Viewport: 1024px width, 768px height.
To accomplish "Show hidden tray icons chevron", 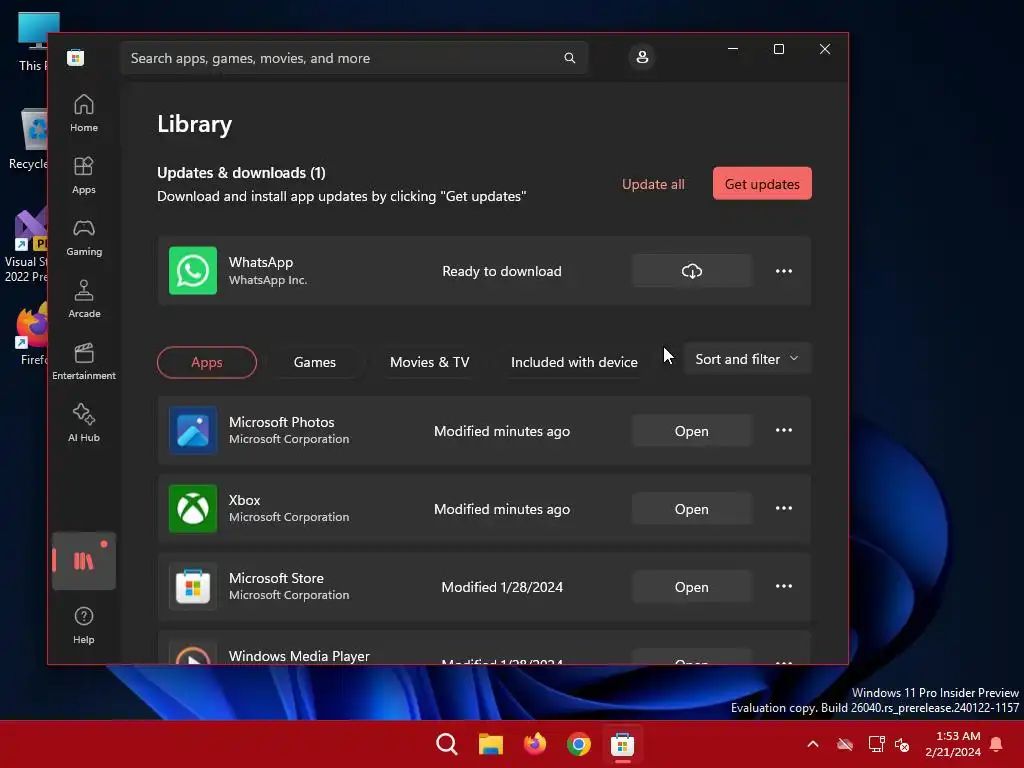I will point(813,744).
